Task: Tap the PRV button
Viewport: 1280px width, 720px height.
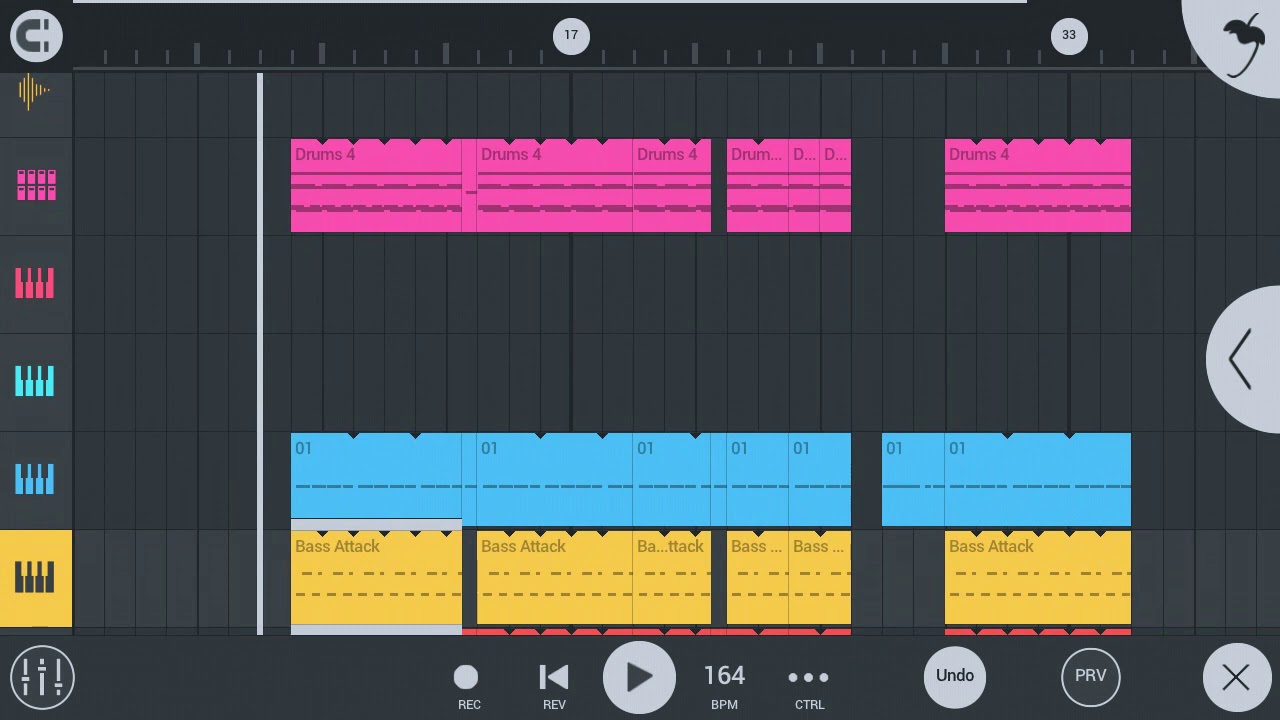Action: [x=1090, y=676]
